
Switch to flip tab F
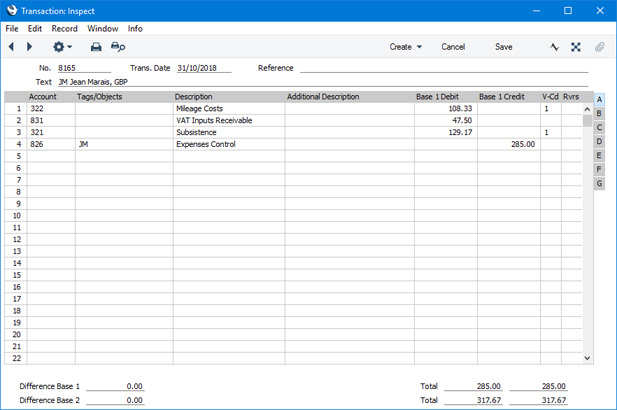coord(599,170)
